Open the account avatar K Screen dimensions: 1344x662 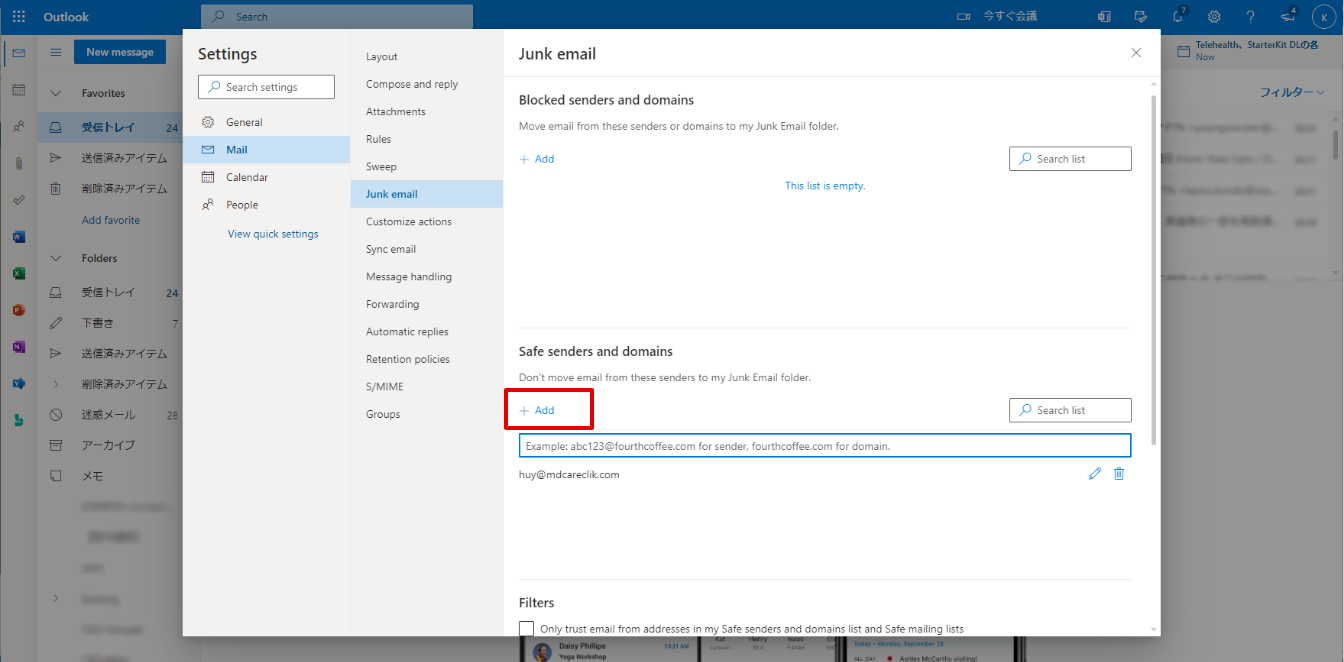coord(1325,17)
